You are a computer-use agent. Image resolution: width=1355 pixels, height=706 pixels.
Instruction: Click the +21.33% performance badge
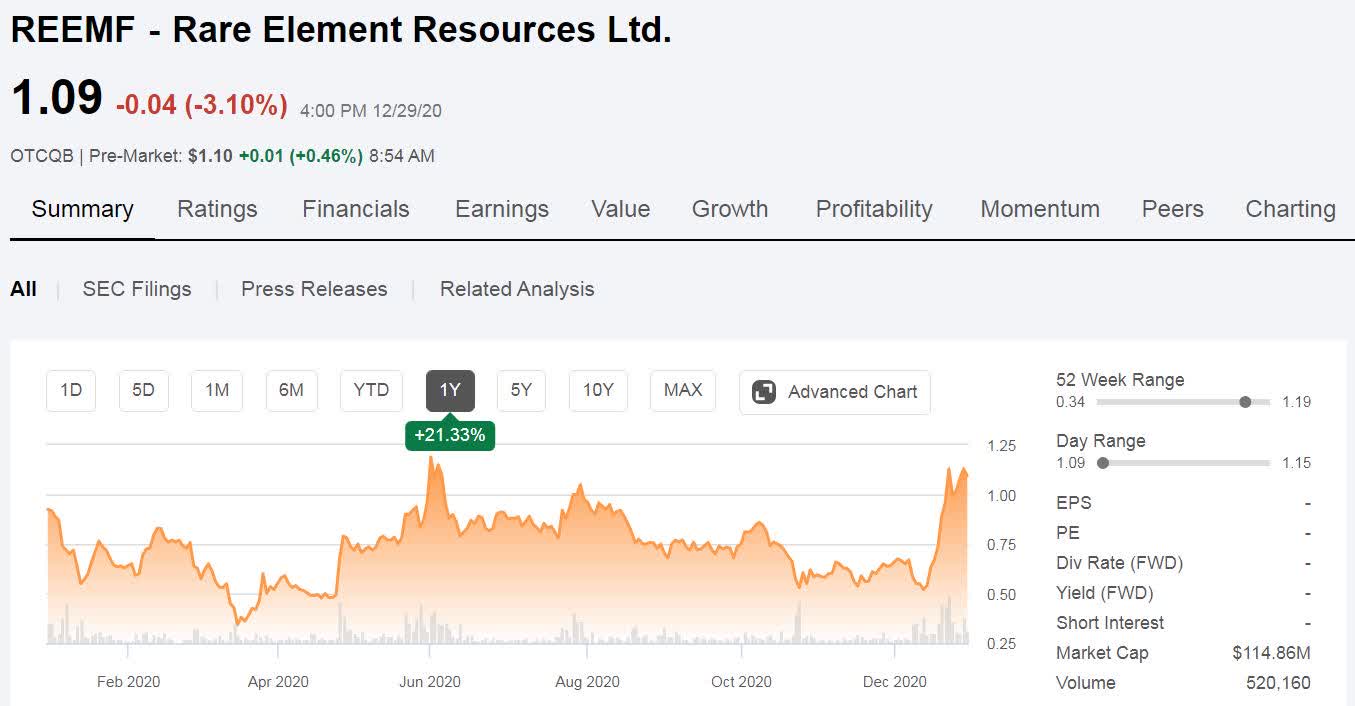tap(450, 435)
